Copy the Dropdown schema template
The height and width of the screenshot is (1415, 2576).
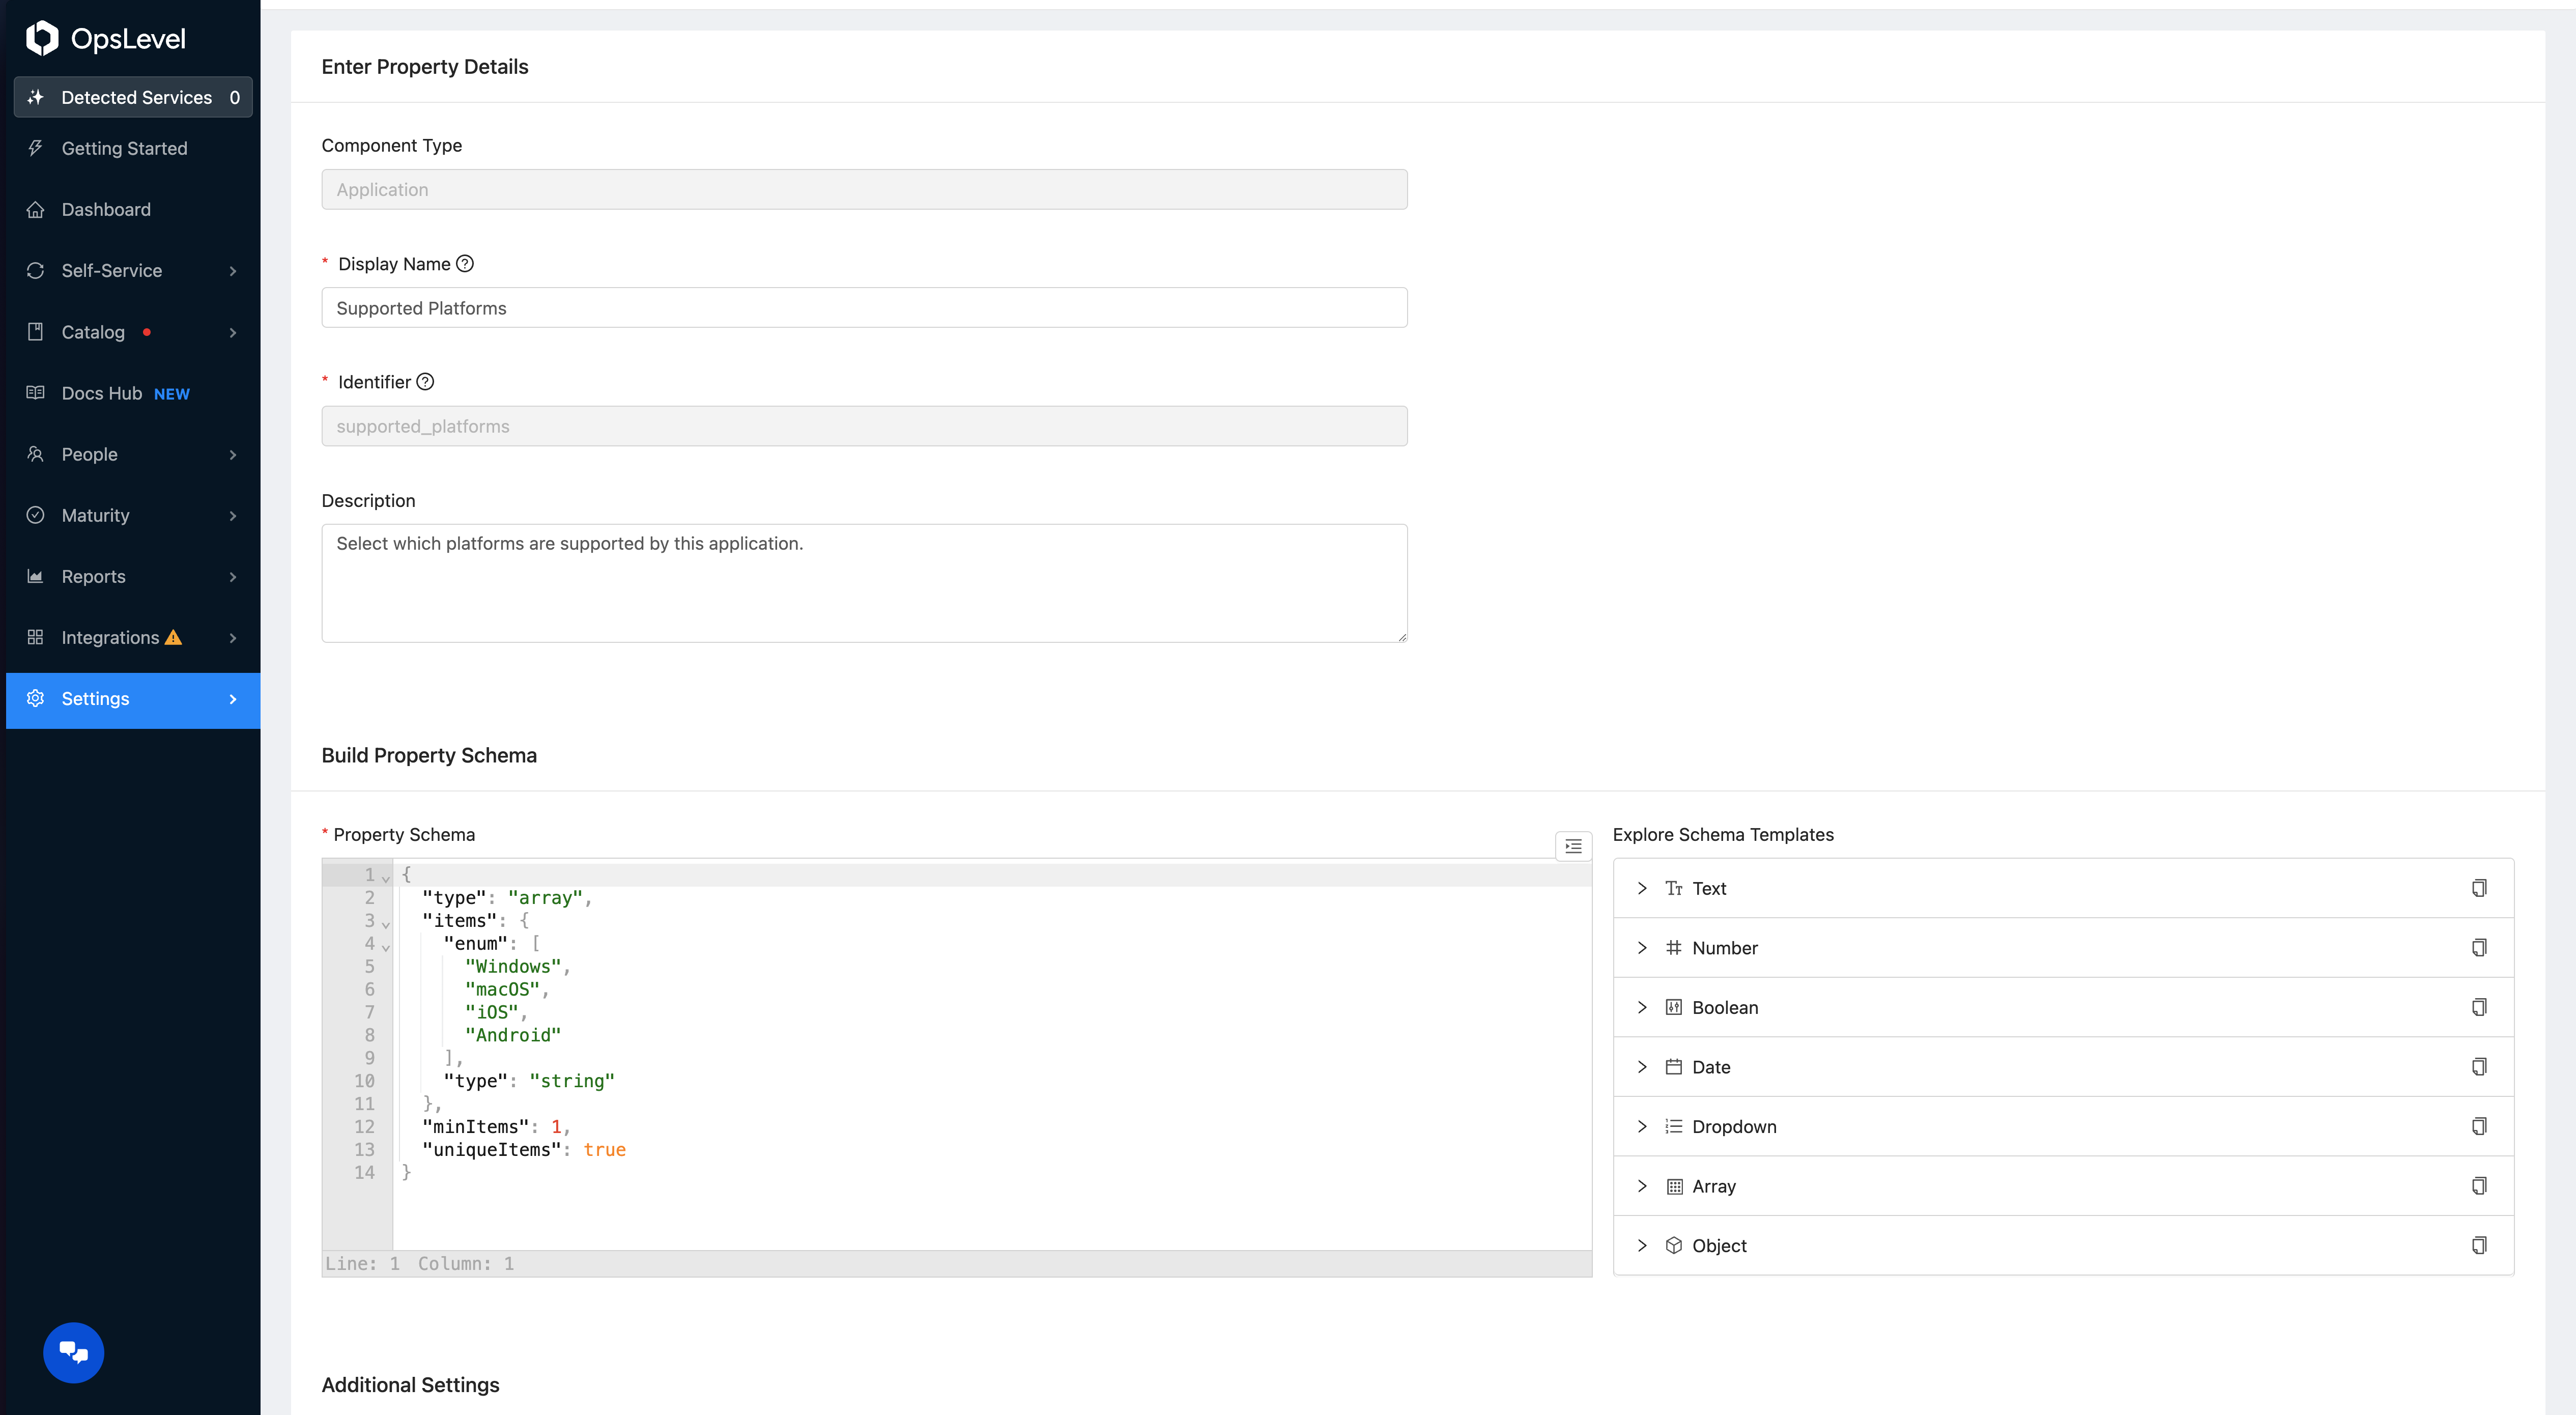2479,1126
